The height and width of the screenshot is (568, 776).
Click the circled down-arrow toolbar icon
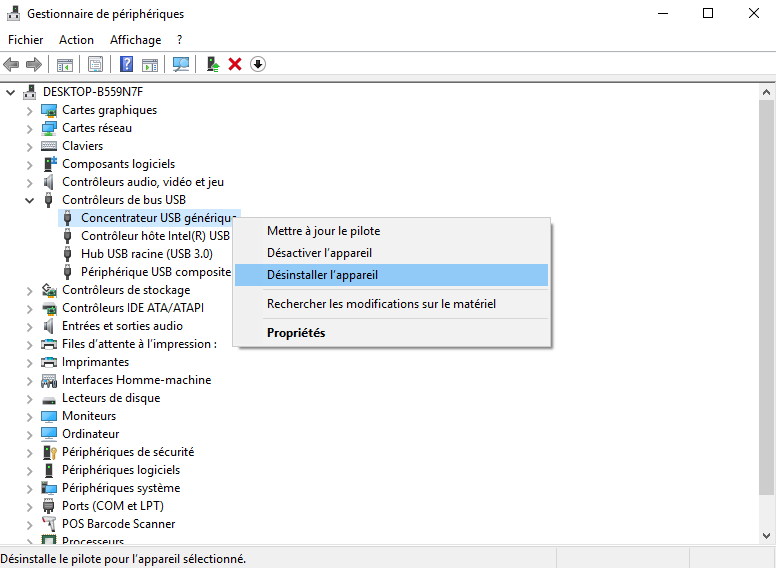pyautogui.click(x=258, y=64)
